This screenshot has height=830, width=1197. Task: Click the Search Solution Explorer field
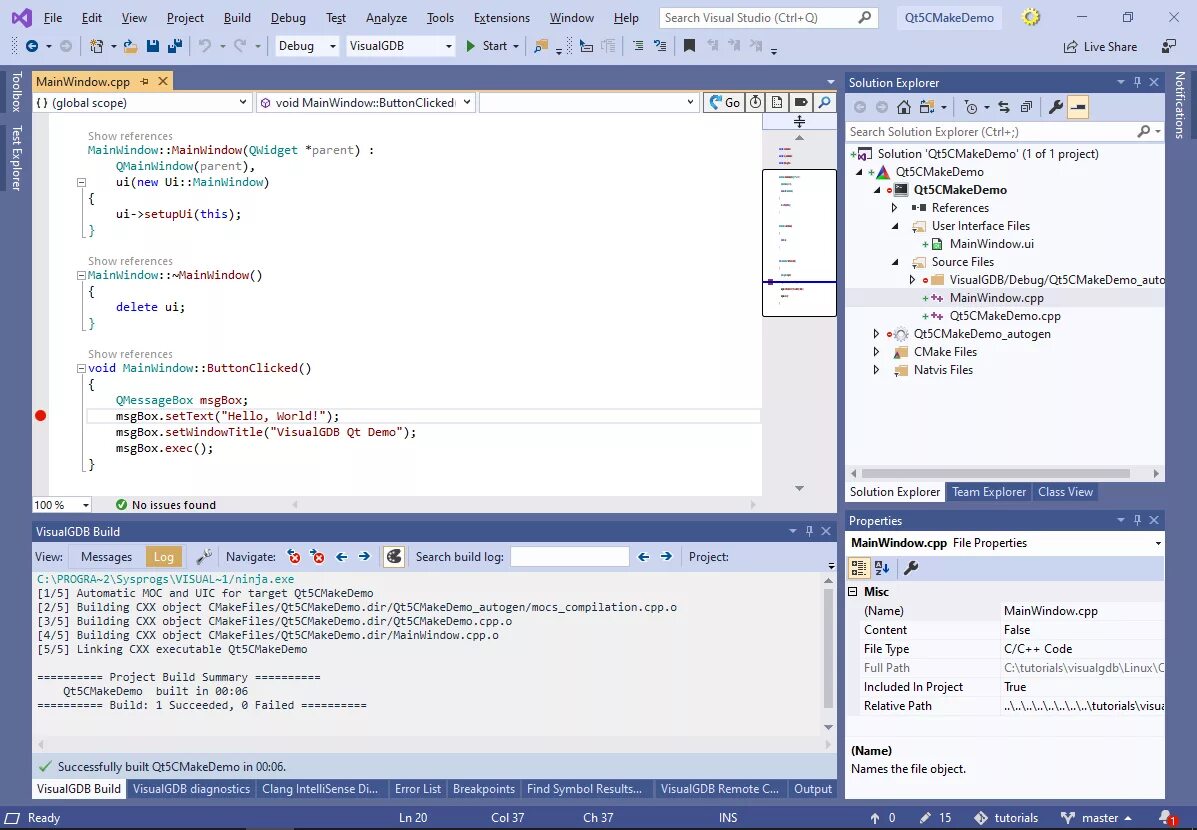(1005, 131)
